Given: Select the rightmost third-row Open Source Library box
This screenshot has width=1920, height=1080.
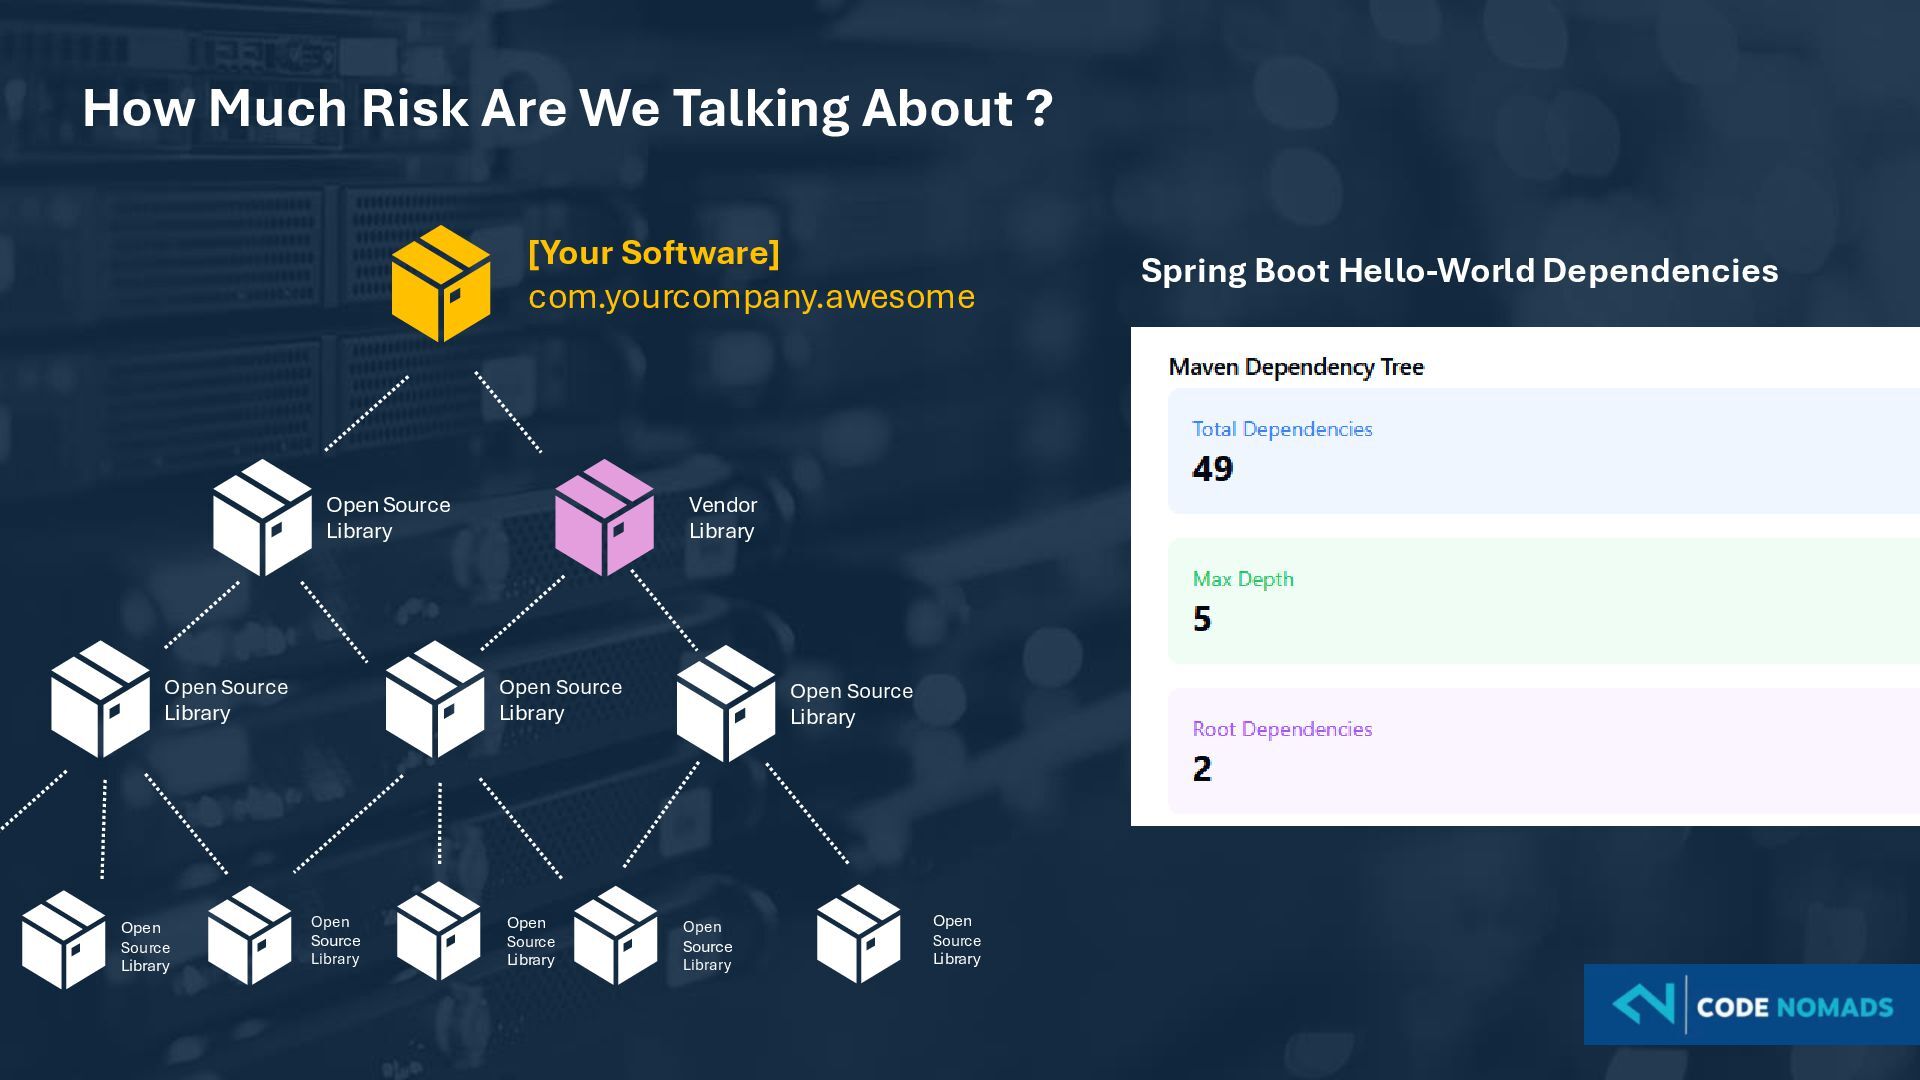Looking at the screenshot, I should 725,704.
